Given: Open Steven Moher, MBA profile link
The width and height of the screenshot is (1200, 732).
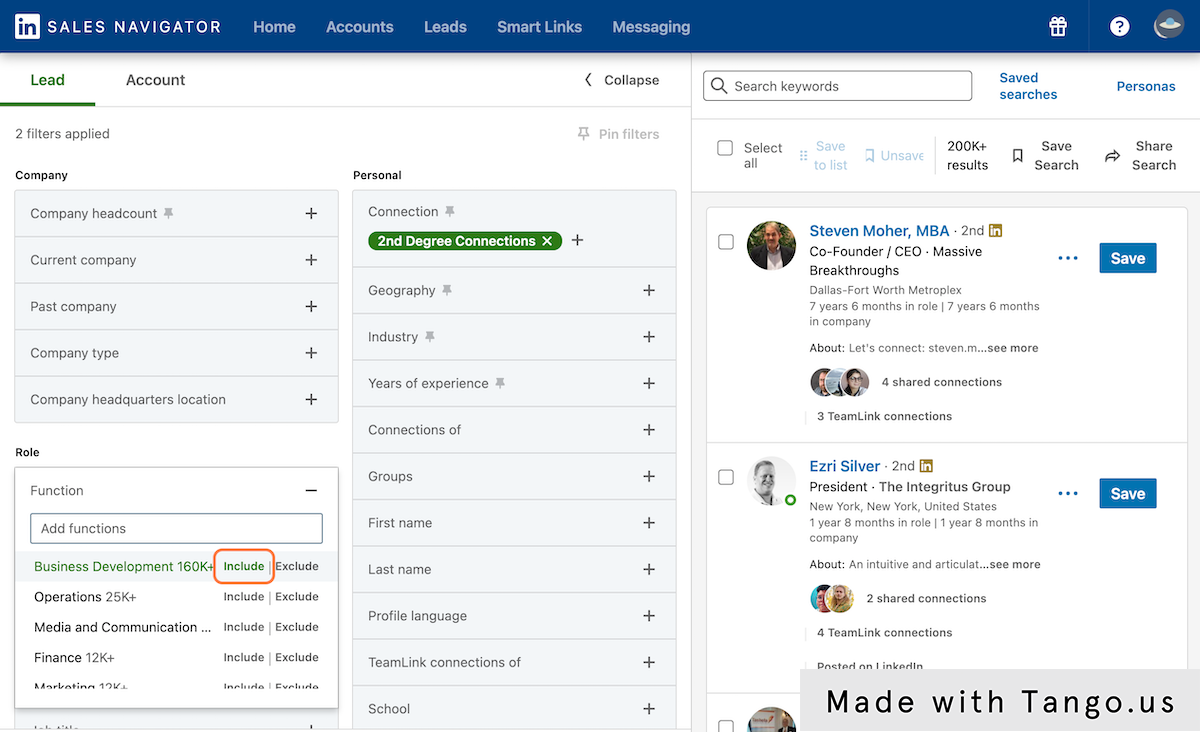Looking at the screenshot, I should (879, 231).
